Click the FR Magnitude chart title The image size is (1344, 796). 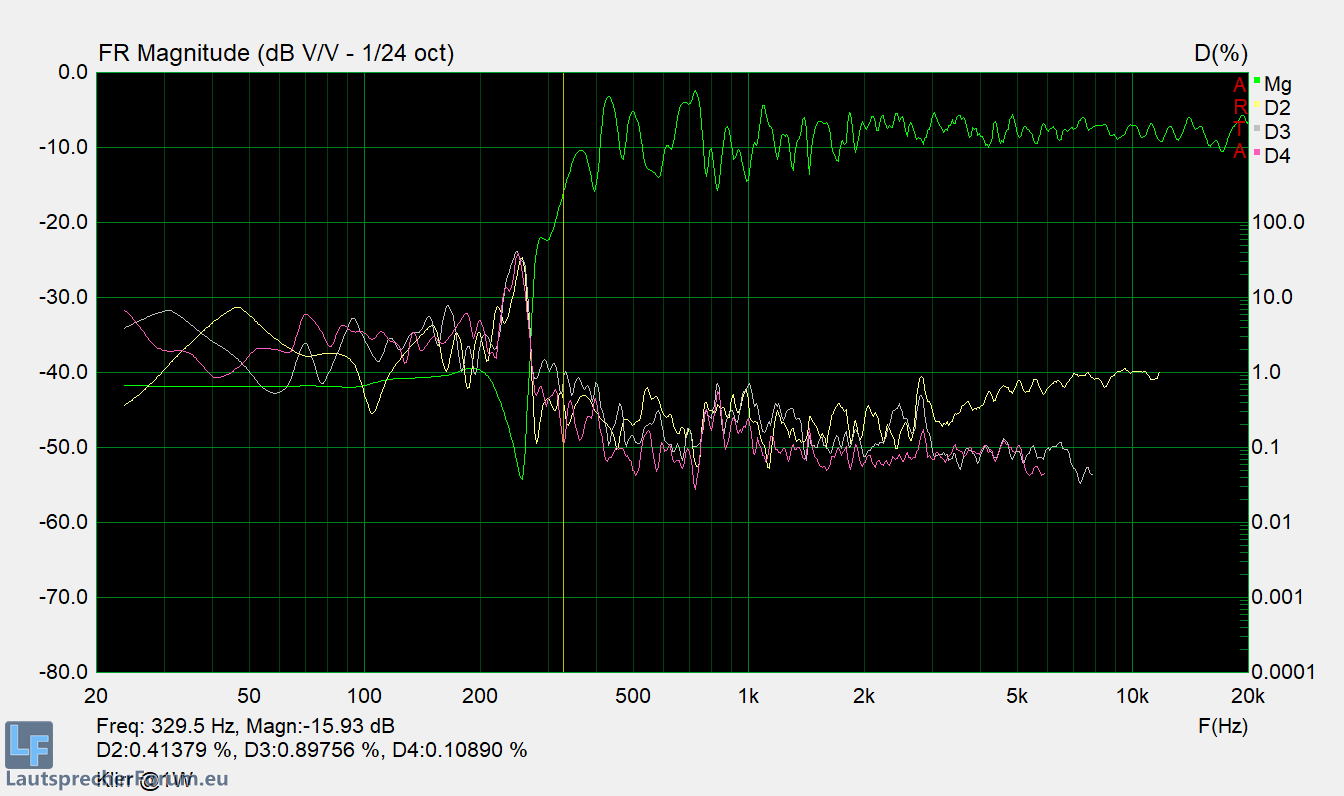click(275, 54)
